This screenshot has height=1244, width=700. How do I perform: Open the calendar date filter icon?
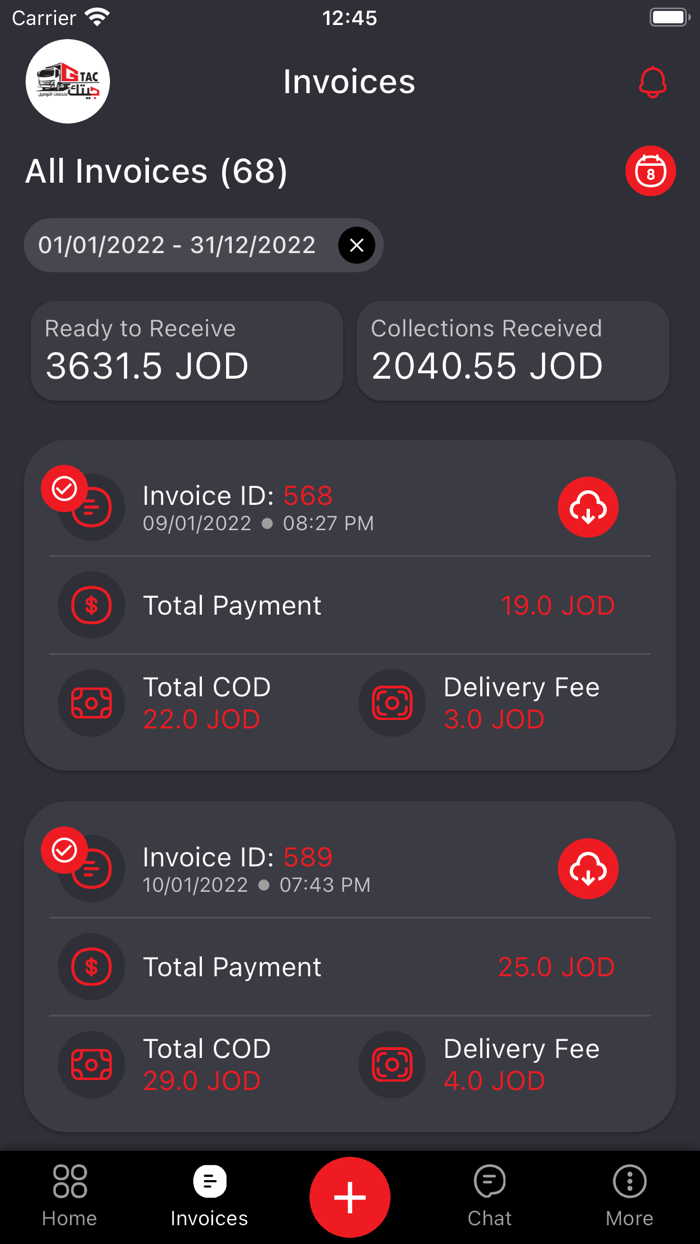[x=651, y=171]
